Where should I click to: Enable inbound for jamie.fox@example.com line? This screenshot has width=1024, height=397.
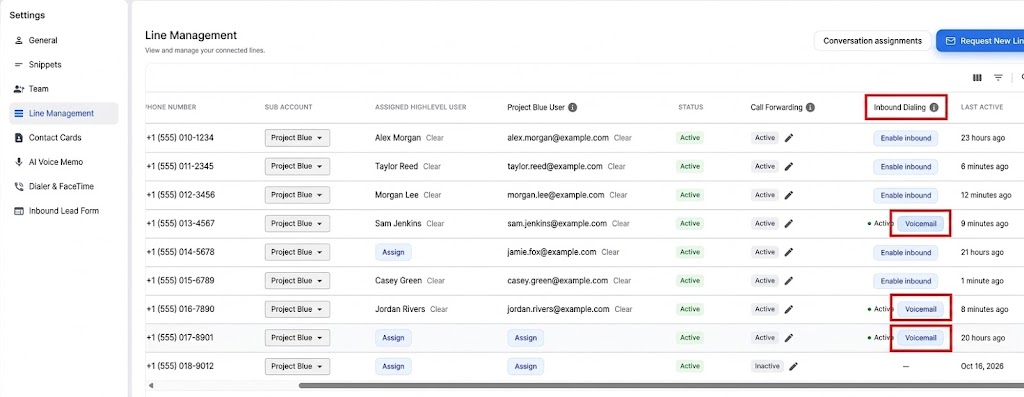point(905,252)
